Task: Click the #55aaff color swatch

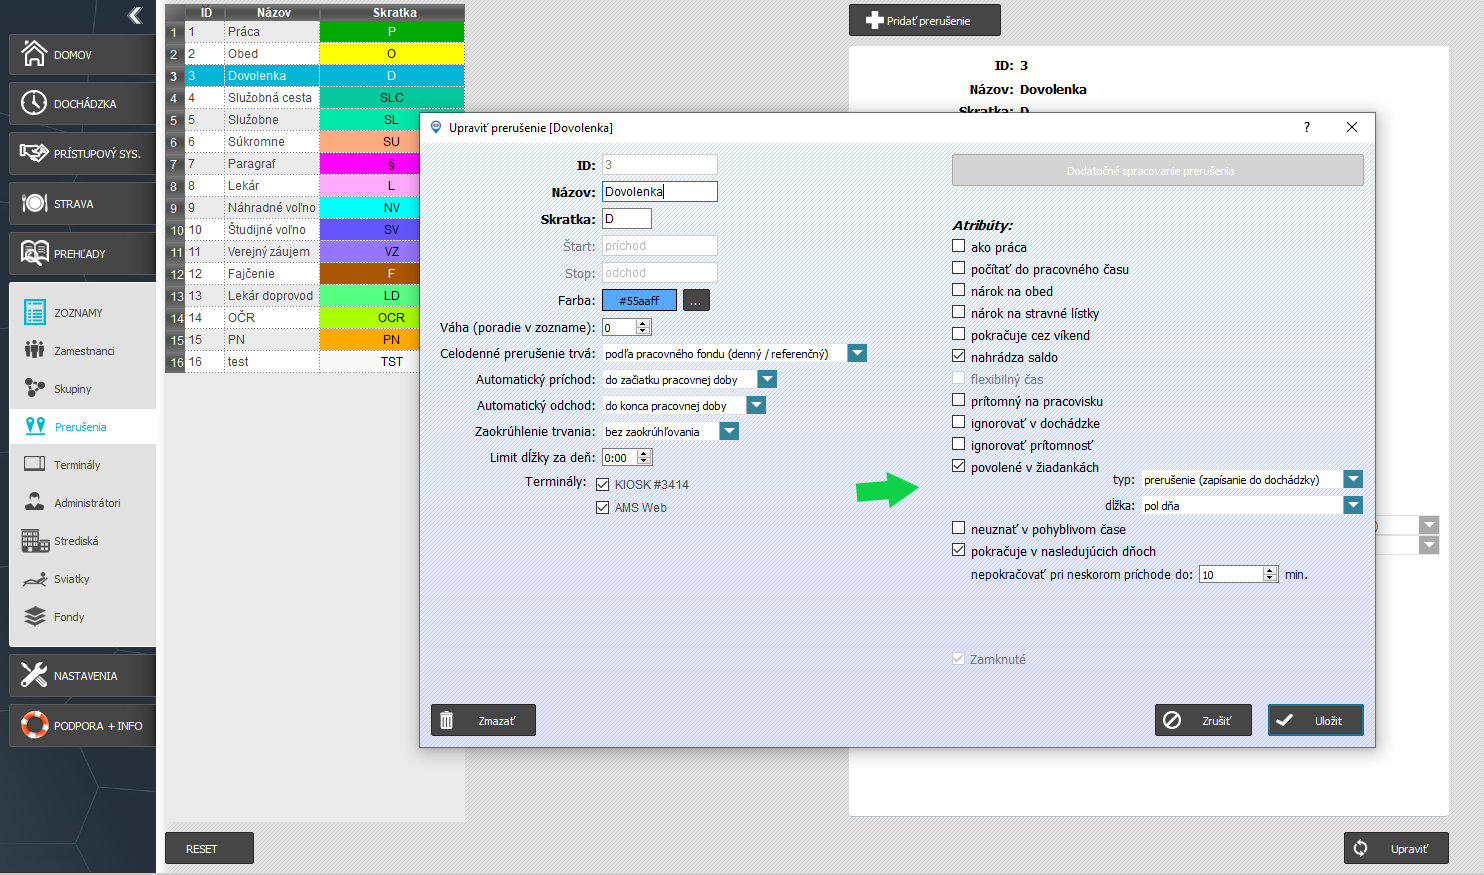Action: click(x=639, y=300)
